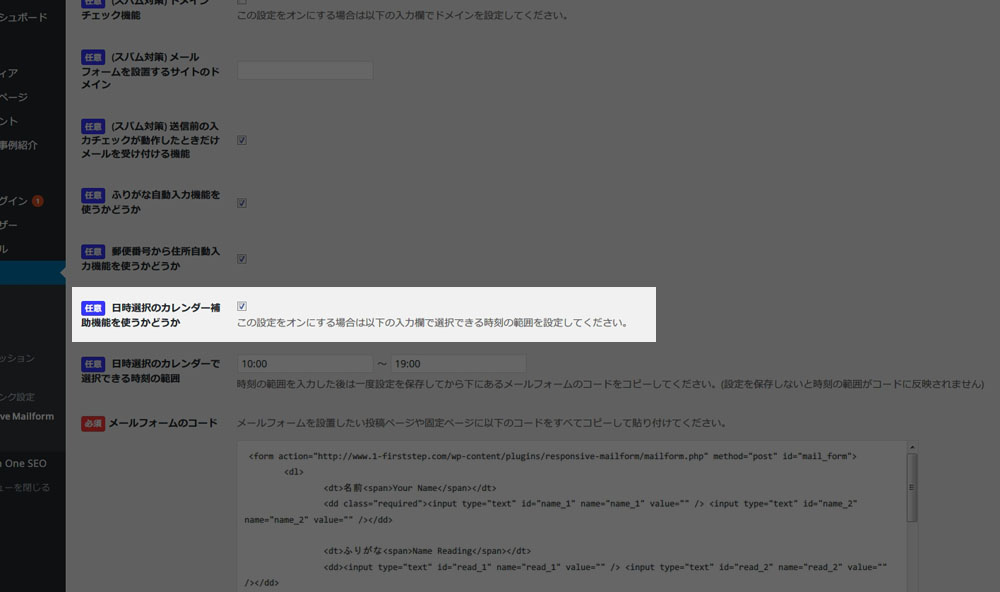Click inside the mail form code textarea
This screenshot has height=592, width=1000.
click(x=572, y=517)
